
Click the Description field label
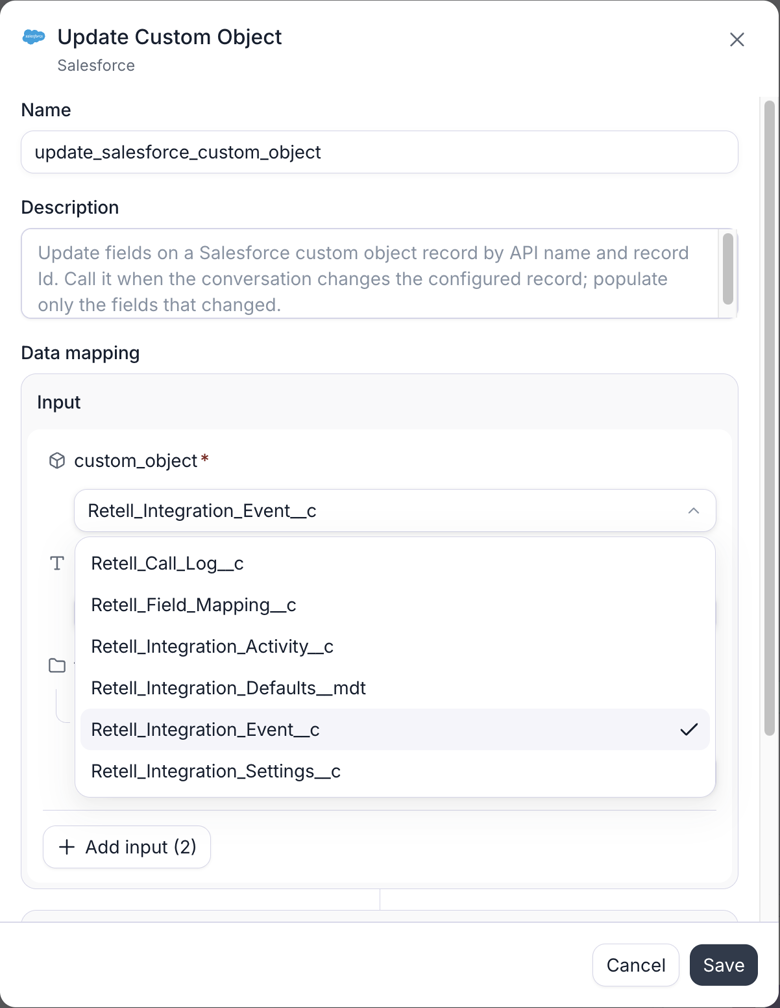[x=70, y=208]
